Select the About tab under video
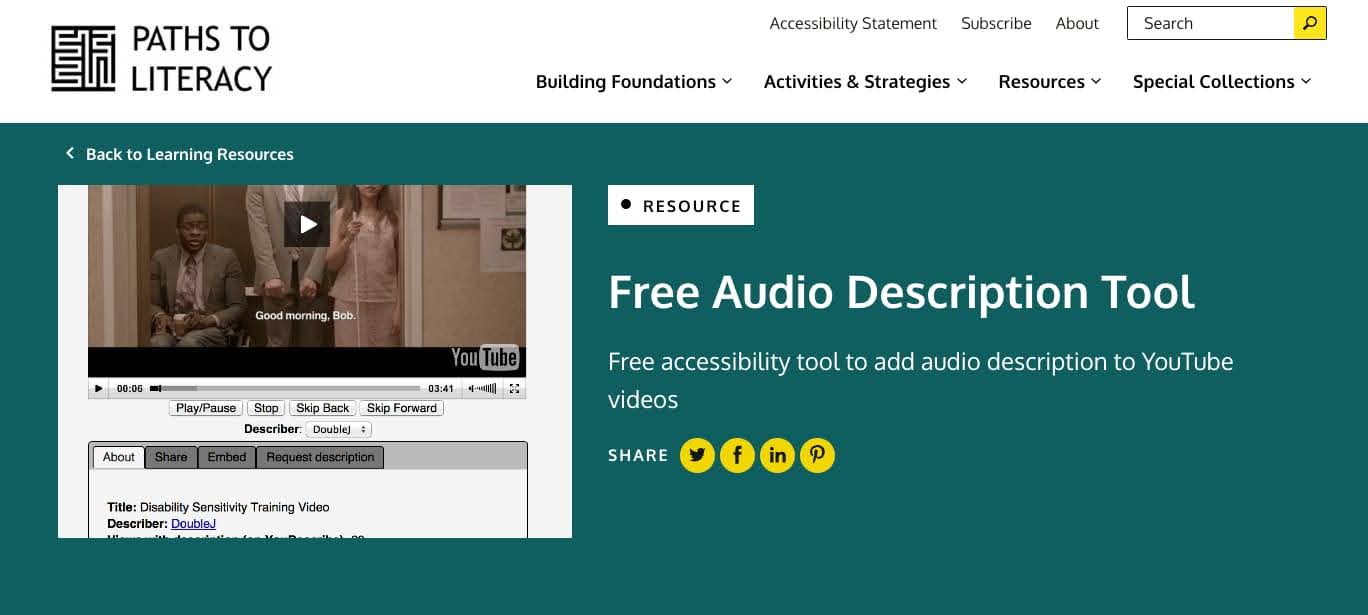This screenshot has height=615, width=1368. coord(118,457)
